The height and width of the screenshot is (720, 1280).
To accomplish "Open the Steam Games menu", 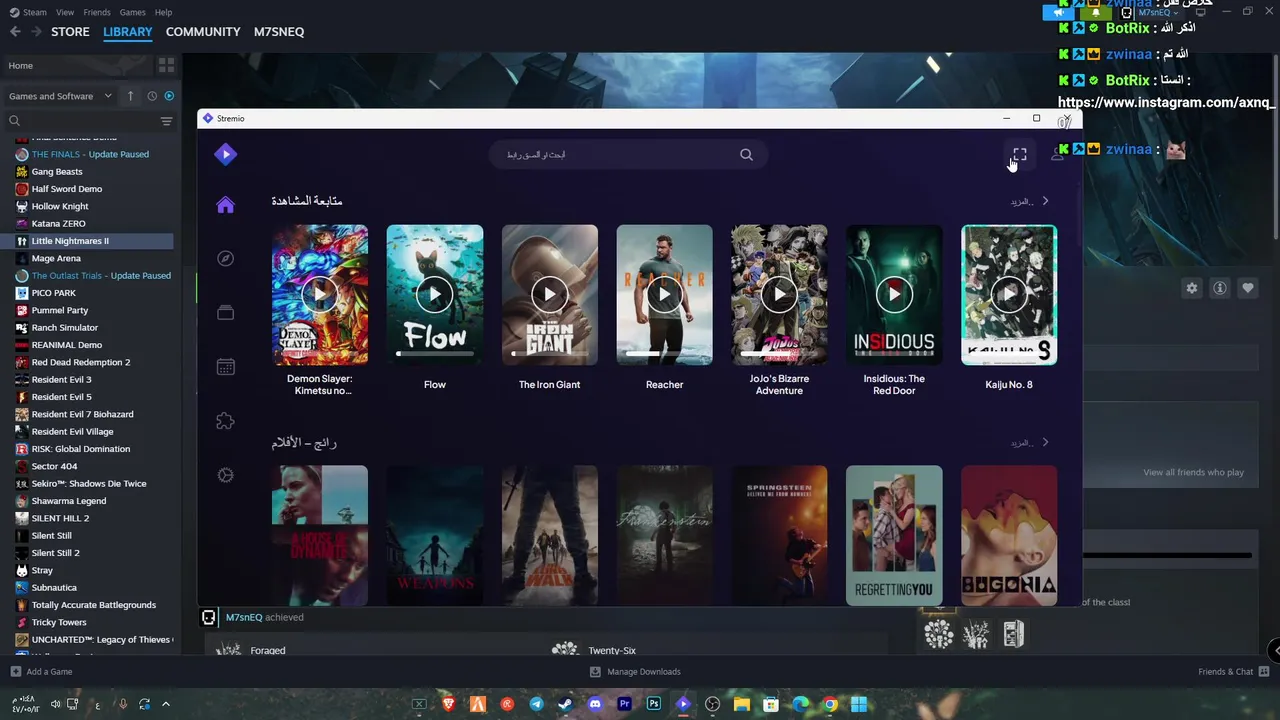I will 132,12.
